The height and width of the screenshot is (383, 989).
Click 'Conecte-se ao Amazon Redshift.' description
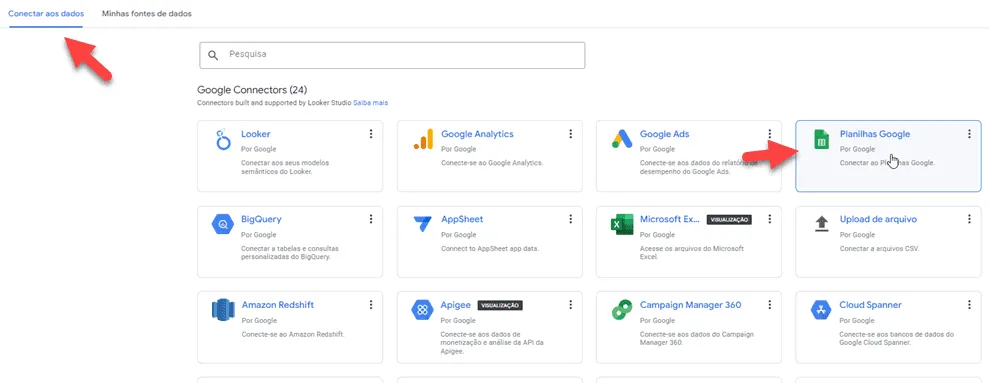click(x=292, y=334)
